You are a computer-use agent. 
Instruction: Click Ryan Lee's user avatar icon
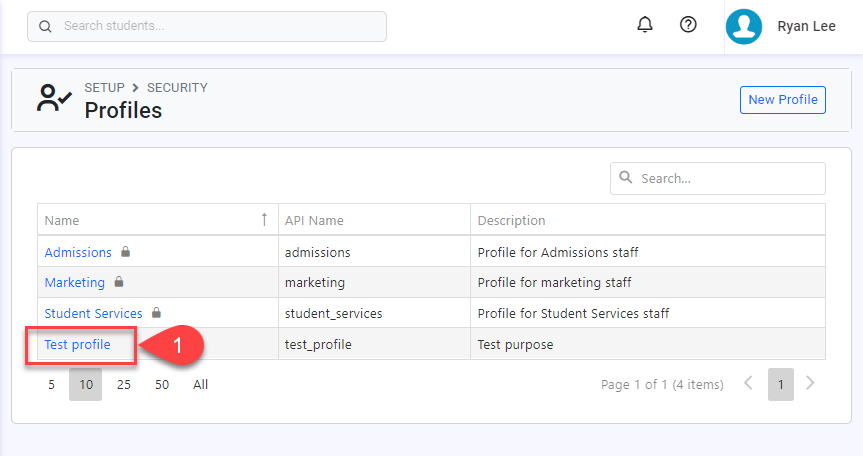[x=744, y=27]
